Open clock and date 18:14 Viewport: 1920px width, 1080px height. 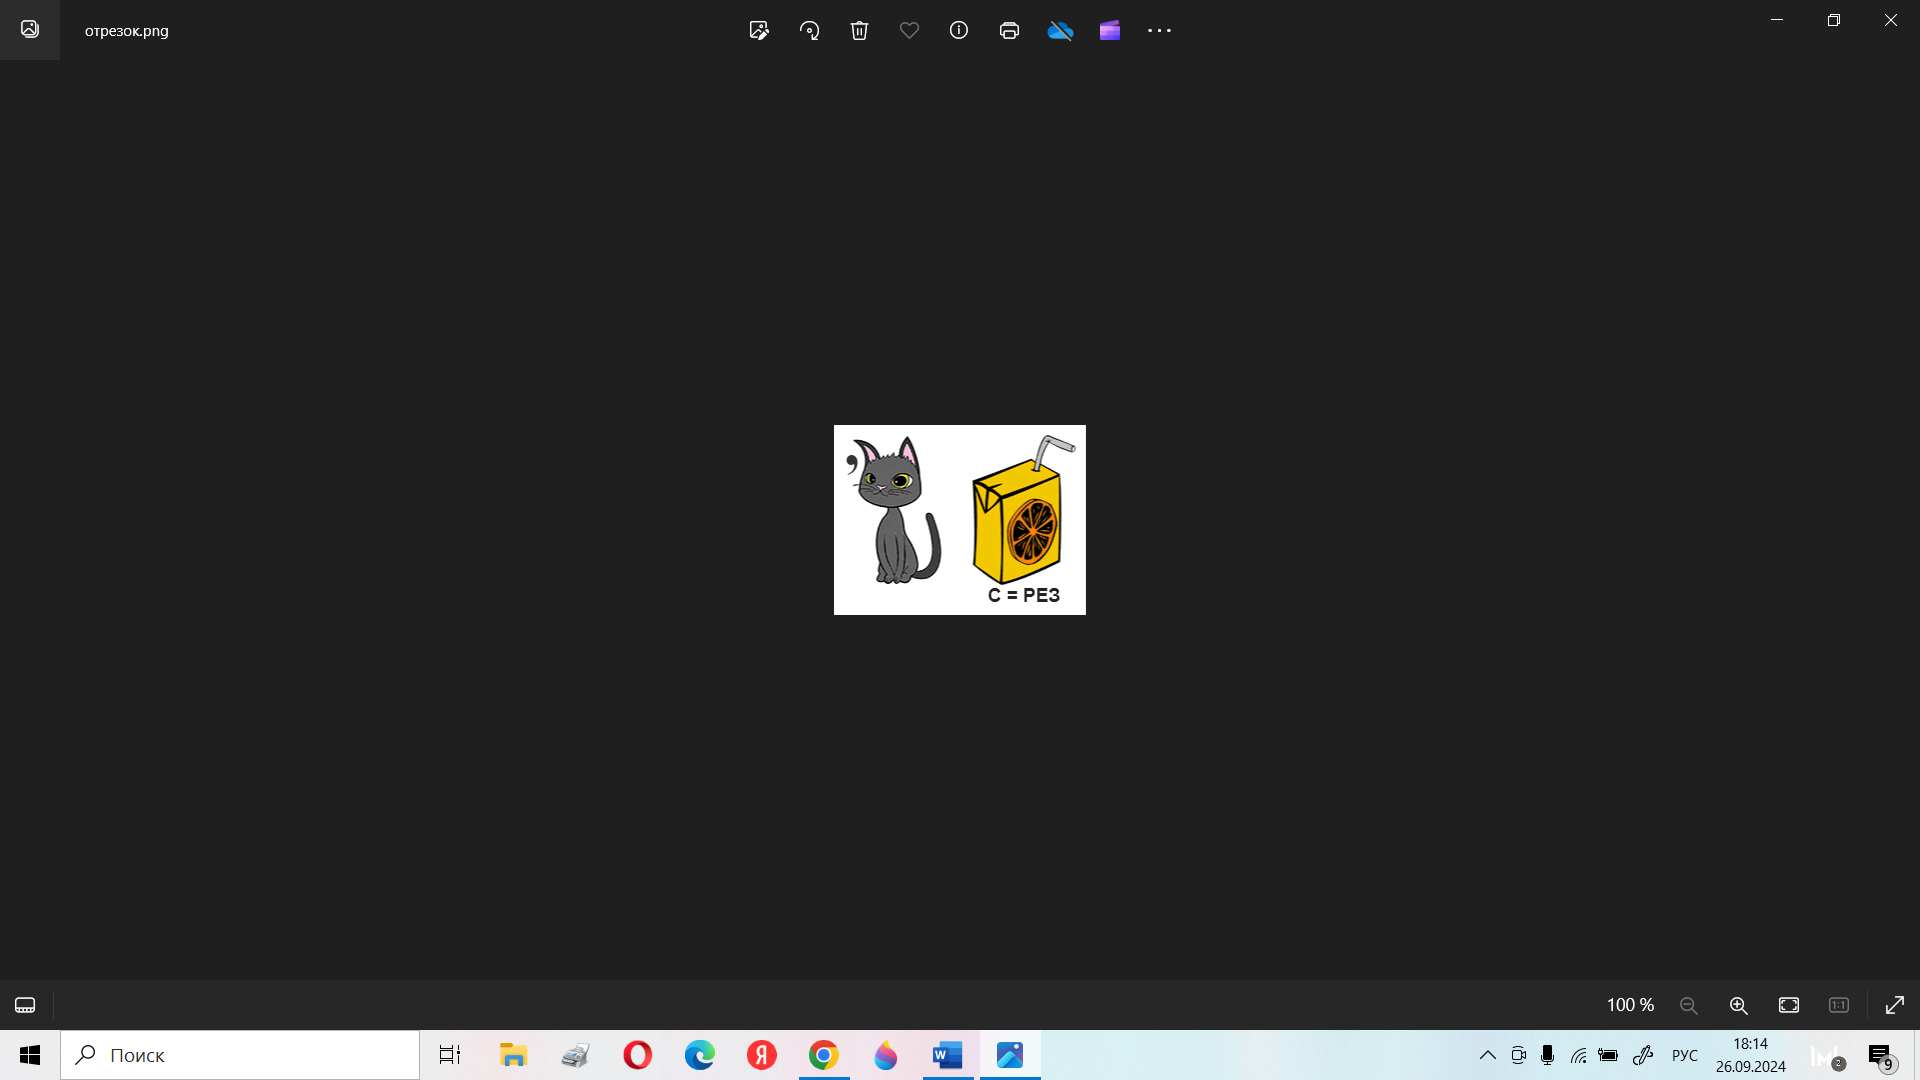(x=1750, y=1055)
